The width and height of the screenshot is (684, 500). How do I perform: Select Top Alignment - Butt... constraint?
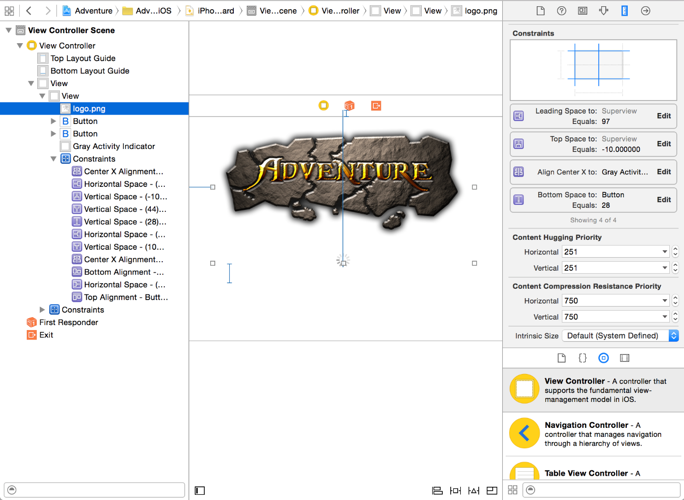(x=120, y=297)
